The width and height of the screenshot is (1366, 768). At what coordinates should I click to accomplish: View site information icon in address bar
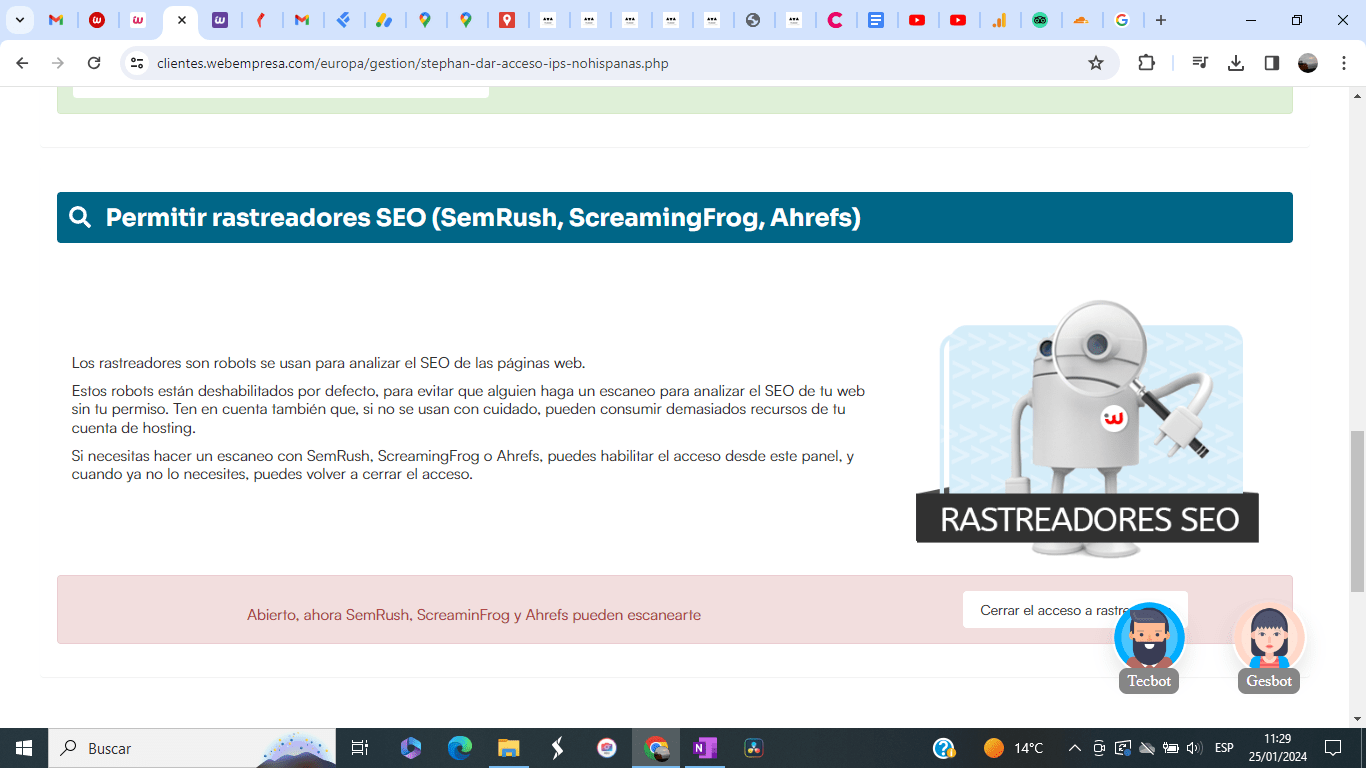click(x=138, y=63)
